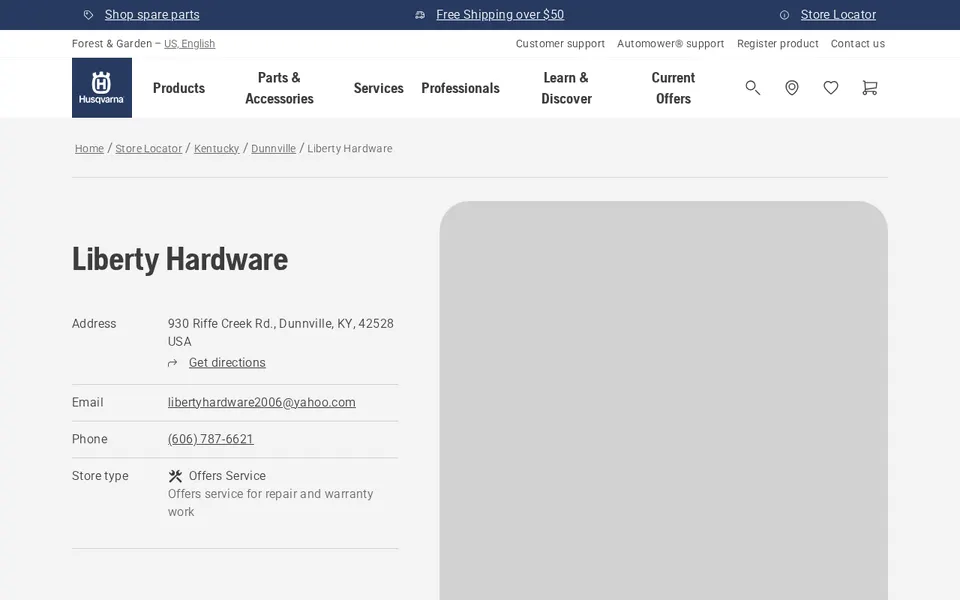Image resolution: width=960 pixels, height=600 pixels.
Task: Open the shopping cart icon
Action: [870, 88]
